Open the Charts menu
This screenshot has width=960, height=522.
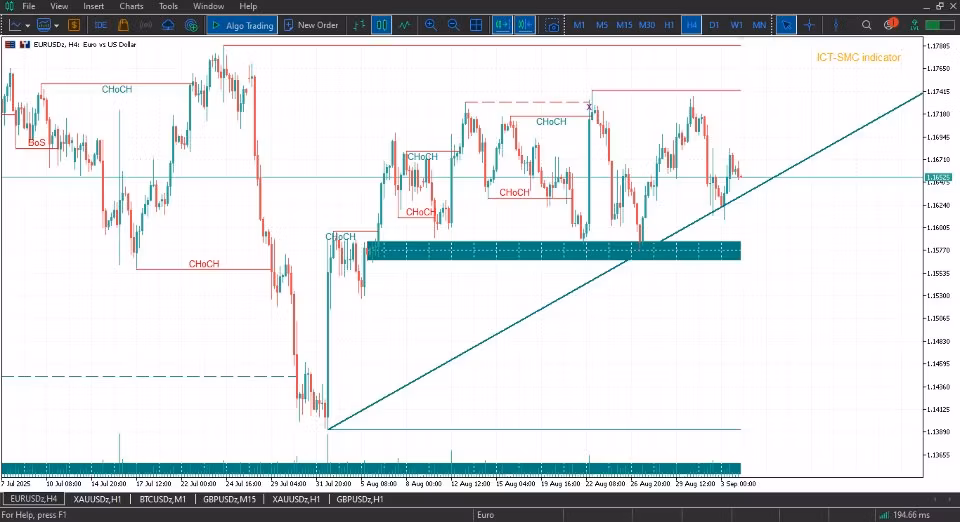pyautogui.click(x=131, y=6)
